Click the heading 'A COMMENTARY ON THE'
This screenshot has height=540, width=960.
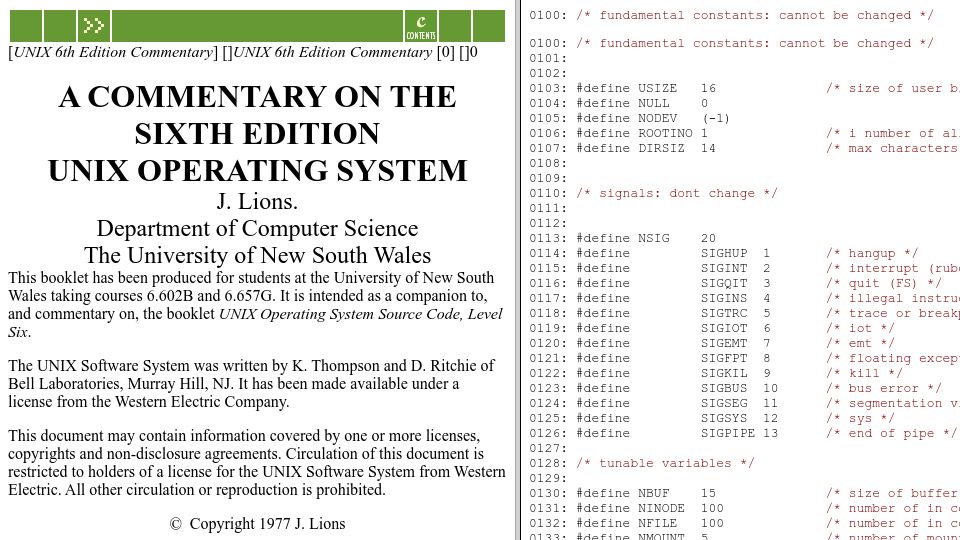[x=257, y=96]
